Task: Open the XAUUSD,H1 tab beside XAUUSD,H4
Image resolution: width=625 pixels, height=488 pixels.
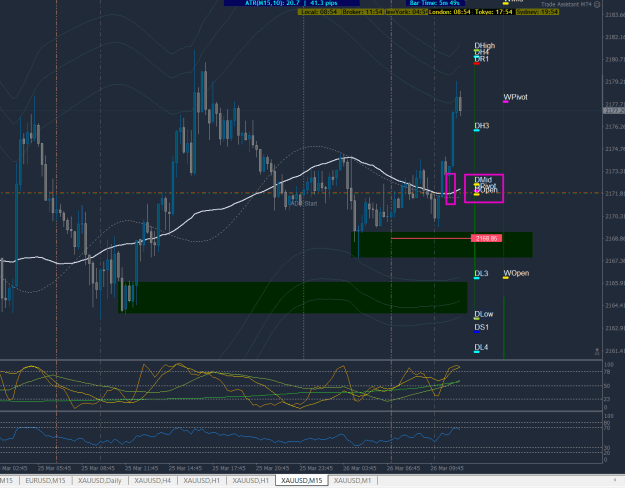Action: pyautogui.click(x=202, y=480)
